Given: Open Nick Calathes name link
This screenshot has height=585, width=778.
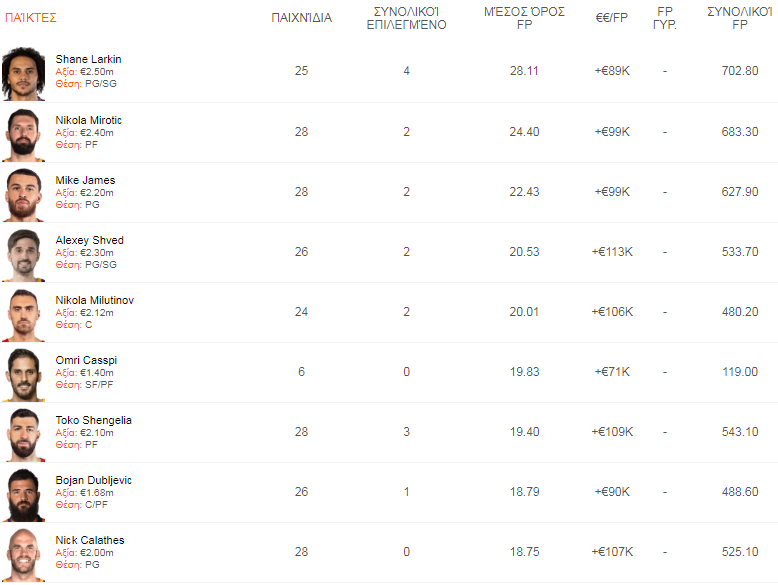Looking at the screenshot, I should point(90,540).
